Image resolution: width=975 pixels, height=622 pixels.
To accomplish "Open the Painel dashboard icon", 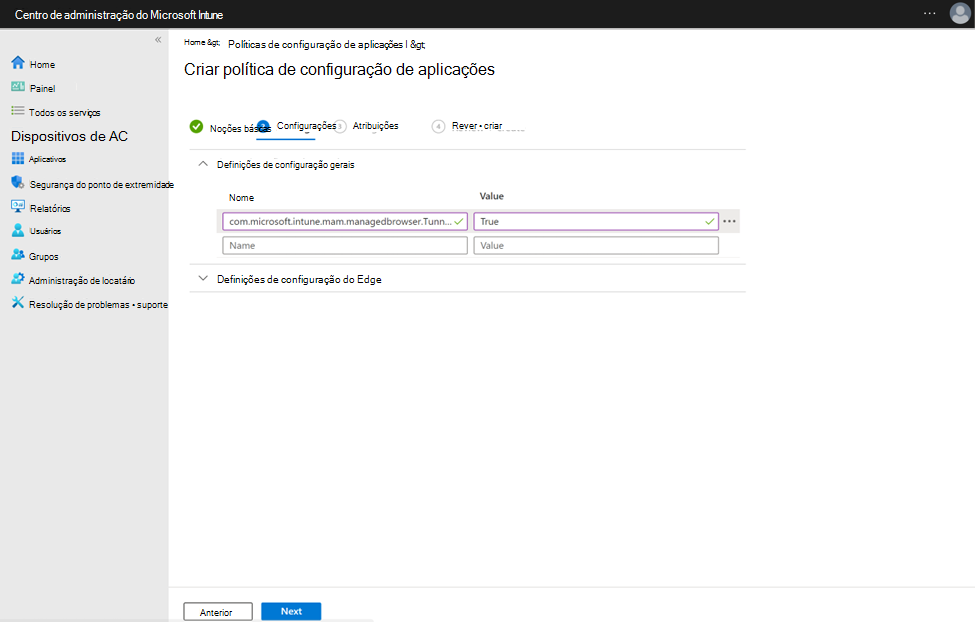I will coord(18,87).
